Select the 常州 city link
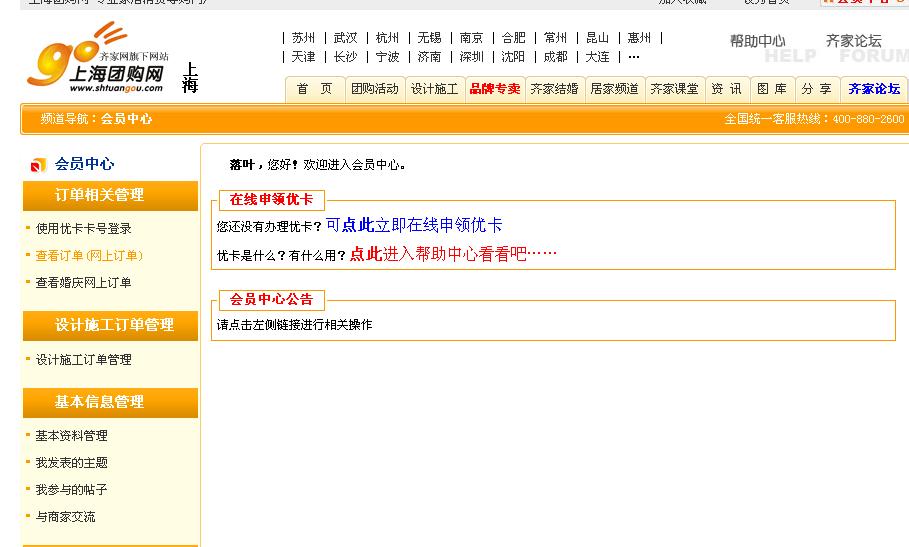This screenshot has height=547, width=909. click(x=555, y=38)
